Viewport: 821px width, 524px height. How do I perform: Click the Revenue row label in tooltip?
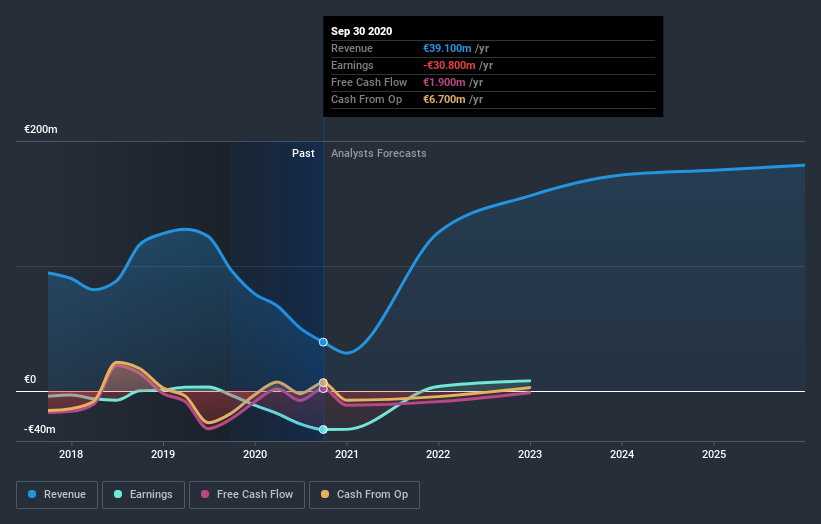(x=352, y=48)
